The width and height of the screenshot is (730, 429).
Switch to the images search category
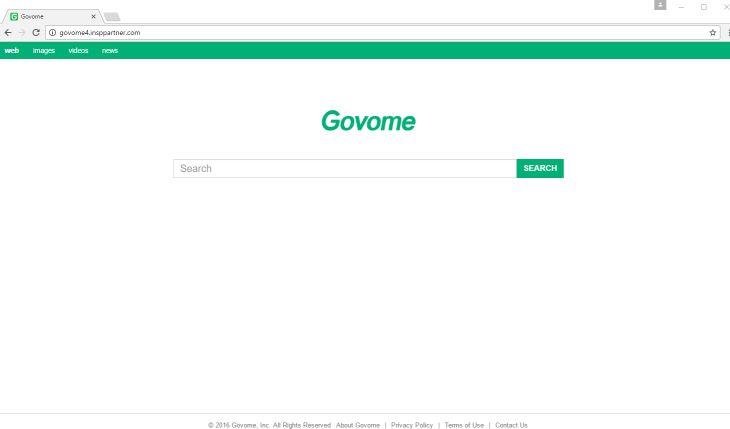44,50
